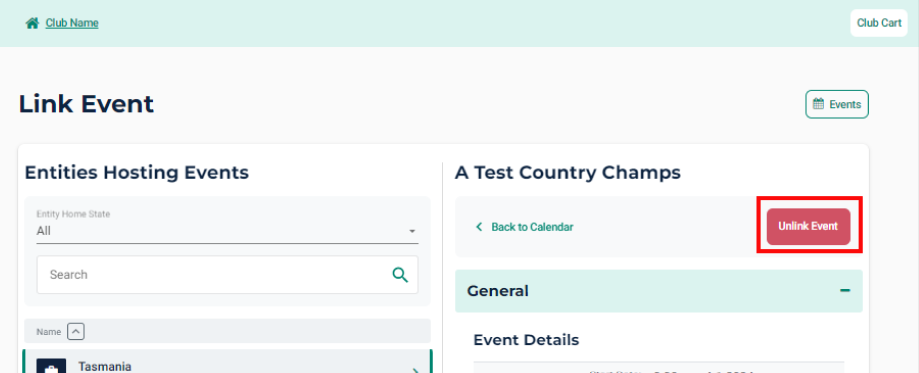Open the Club Cart button
919x373 pixels.
879,23
